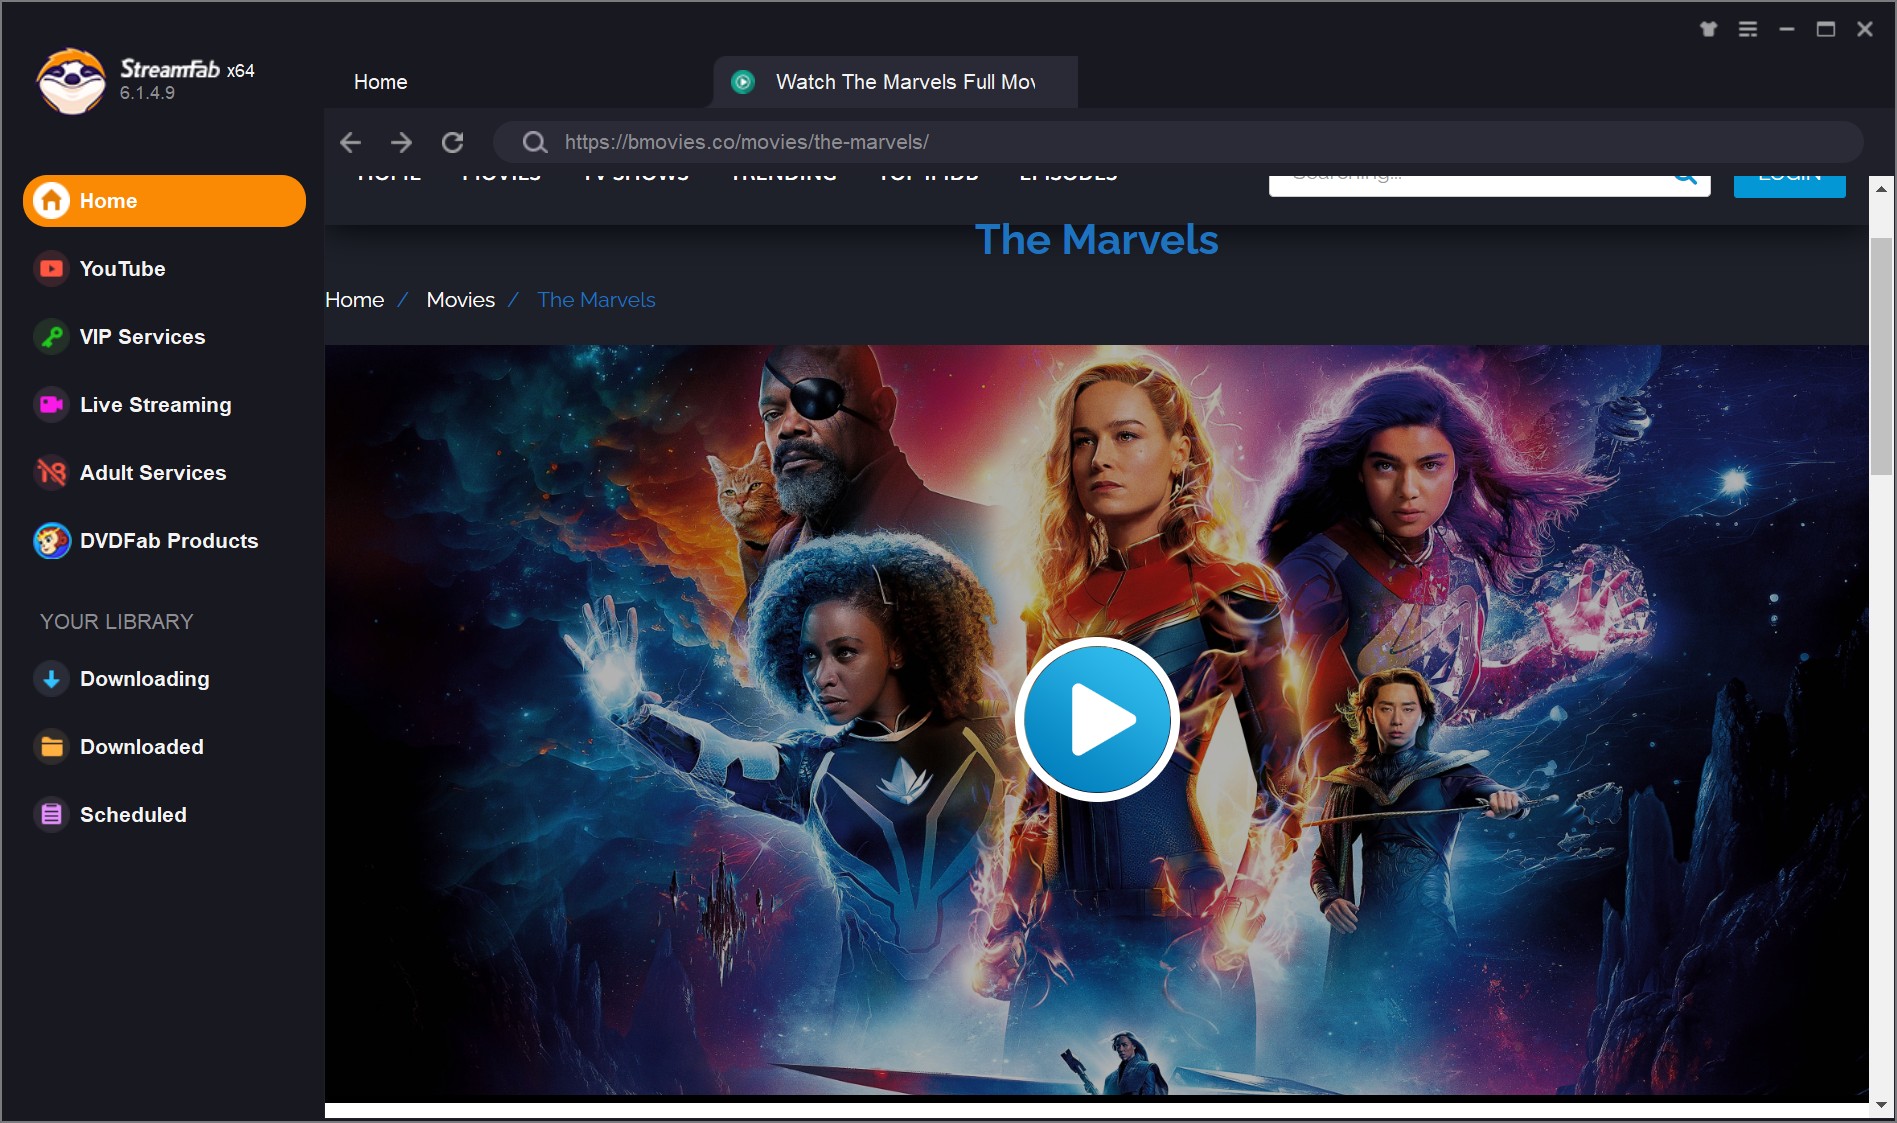Click the YOUR LIBRARY heading
The width and height of the screenshot is (1897, 1123).
(117, 622)
